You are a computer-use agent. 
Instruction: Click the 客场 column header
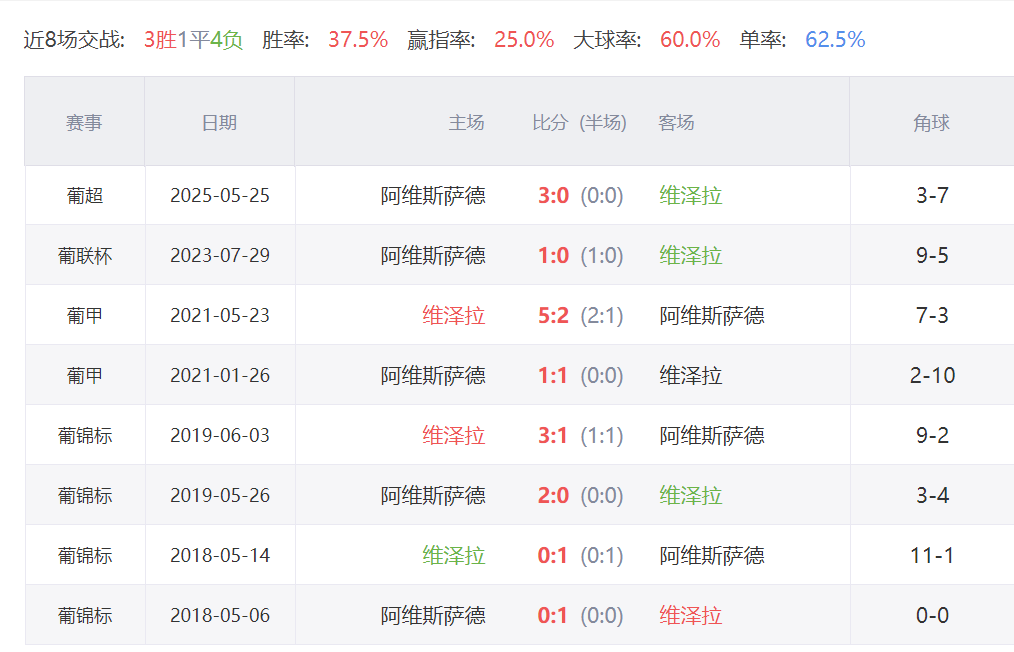pyautogui.click(x=676, y=122)
